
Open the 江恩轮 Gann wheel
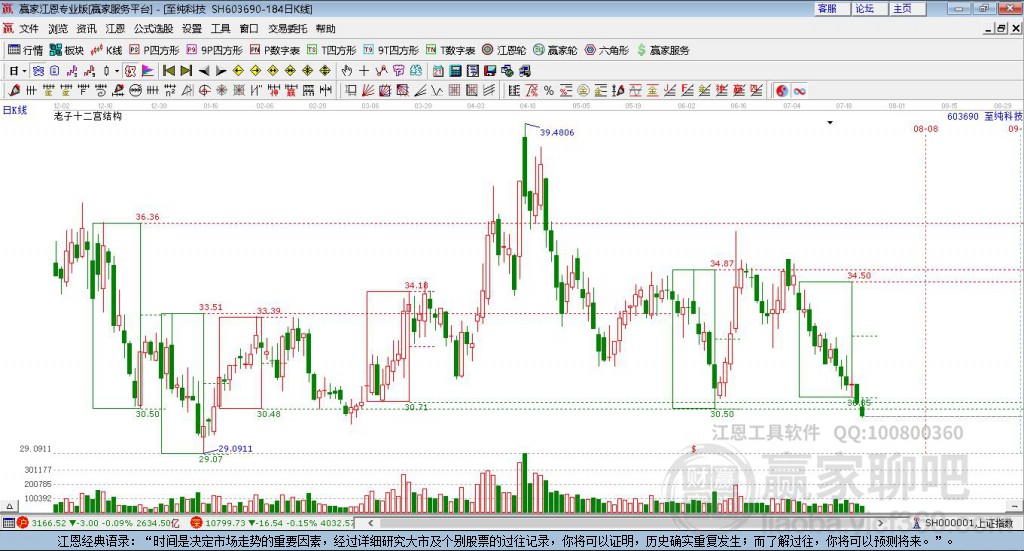click(504, 50)
